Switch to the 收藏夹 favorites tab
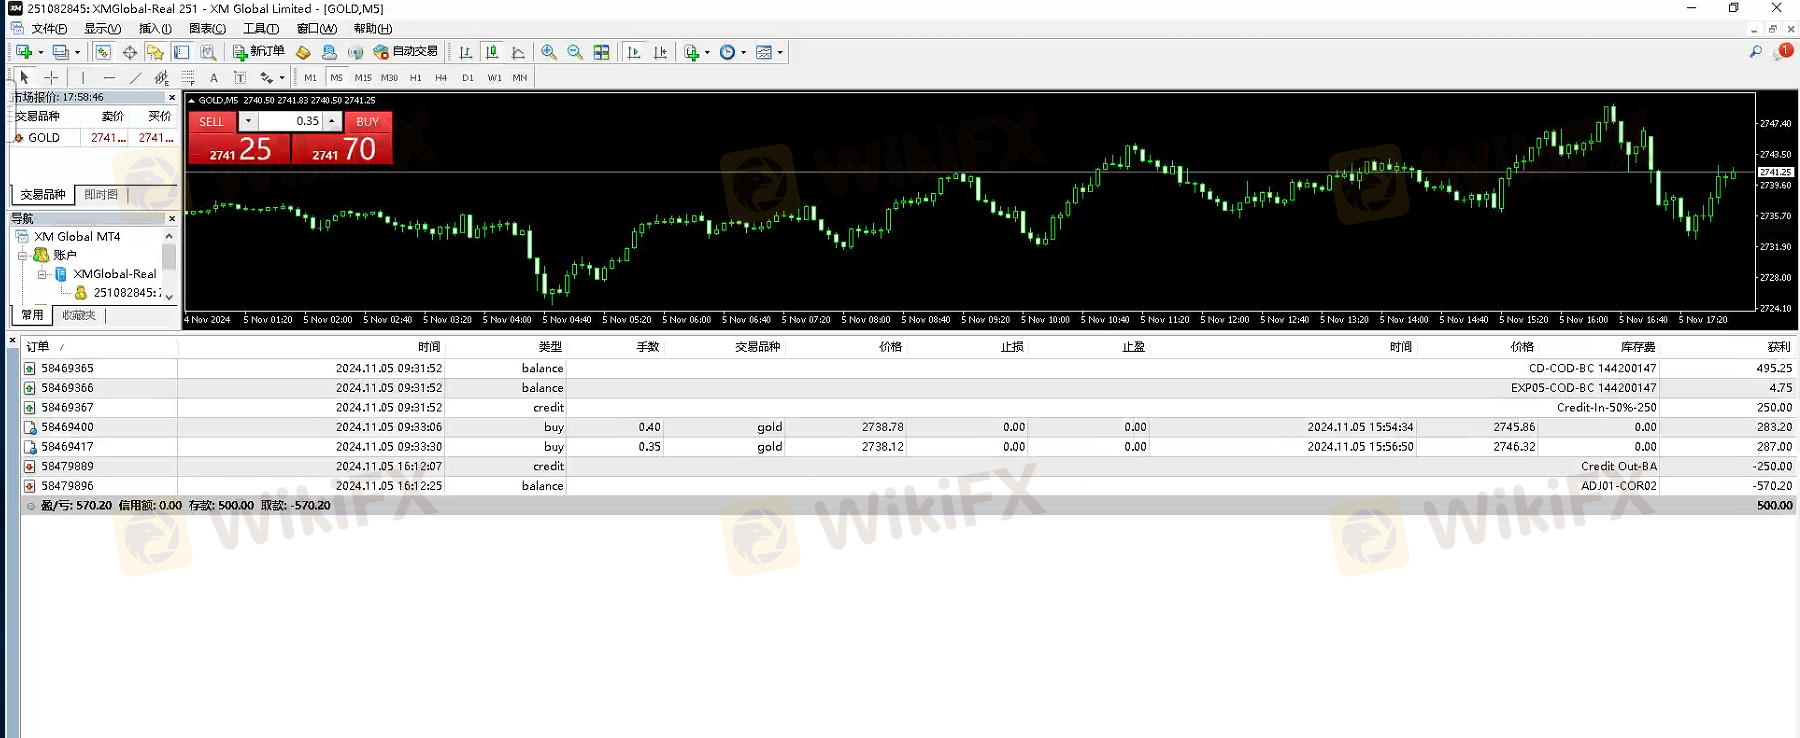The width and height of the screenshot is (1800, 738). pos(79,315)
